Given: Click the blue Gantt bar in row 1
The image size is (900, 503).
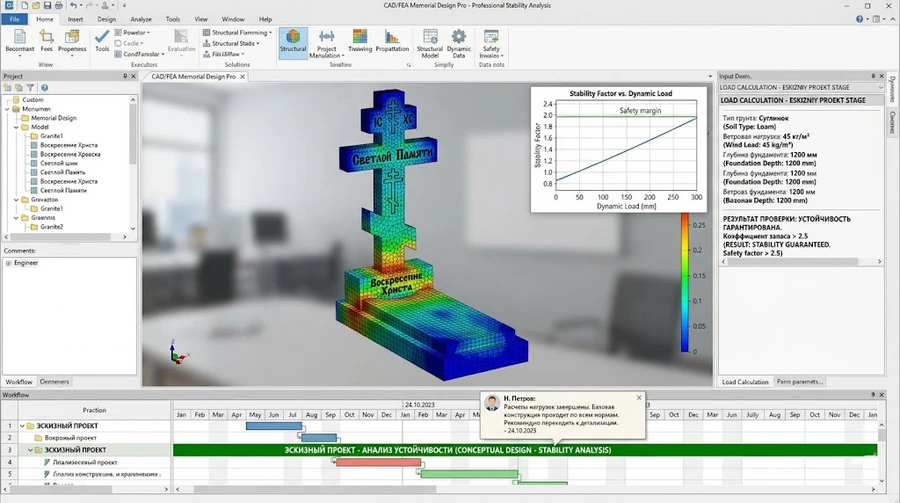Looking at the screenshot, I should pos(274,425).
